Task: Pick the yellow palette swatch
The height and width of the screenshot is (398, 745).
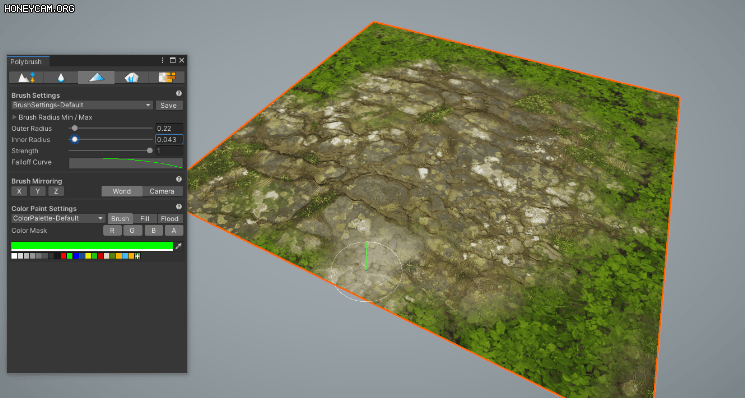Action: pyautogui.click(x=88, y=256)
